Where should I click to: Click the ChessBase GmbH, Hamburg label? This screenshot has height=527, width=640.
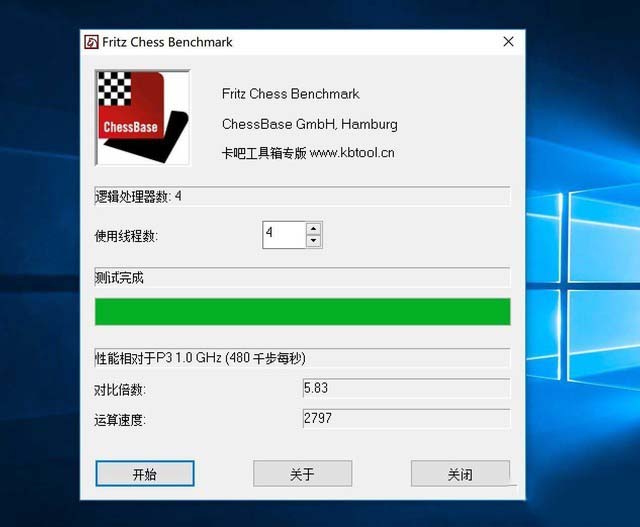tap(309, 124)
